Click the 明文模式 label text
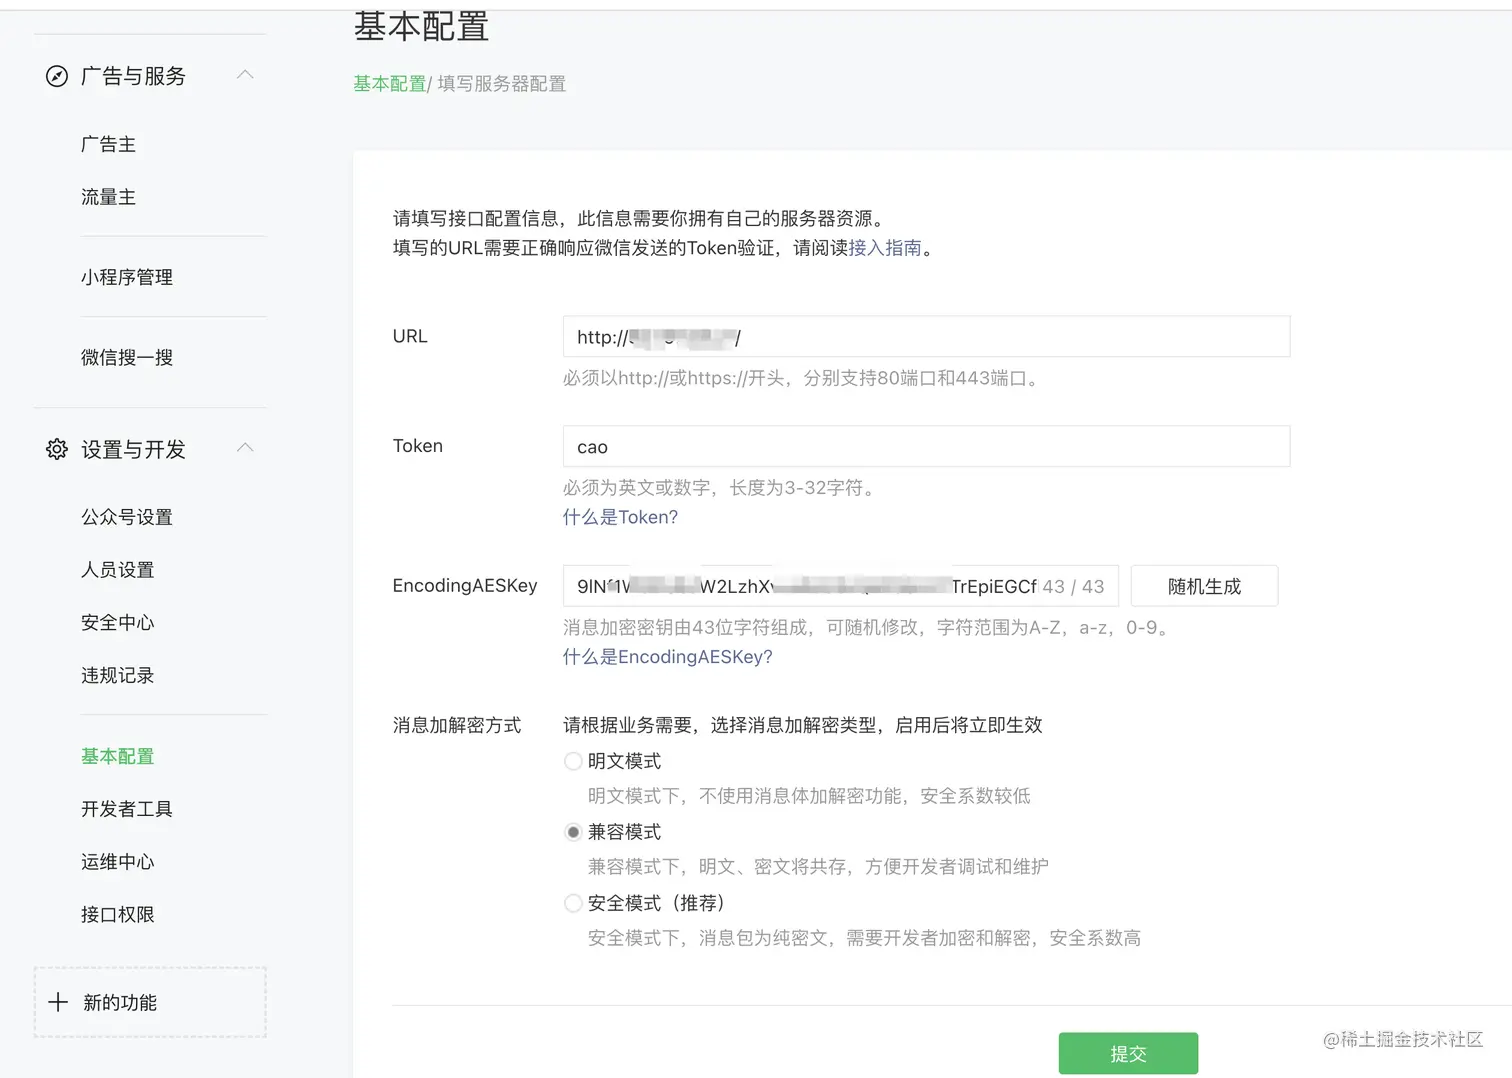The width and height of the screenshot is (1512, 1078). click(x=624, y=761)
